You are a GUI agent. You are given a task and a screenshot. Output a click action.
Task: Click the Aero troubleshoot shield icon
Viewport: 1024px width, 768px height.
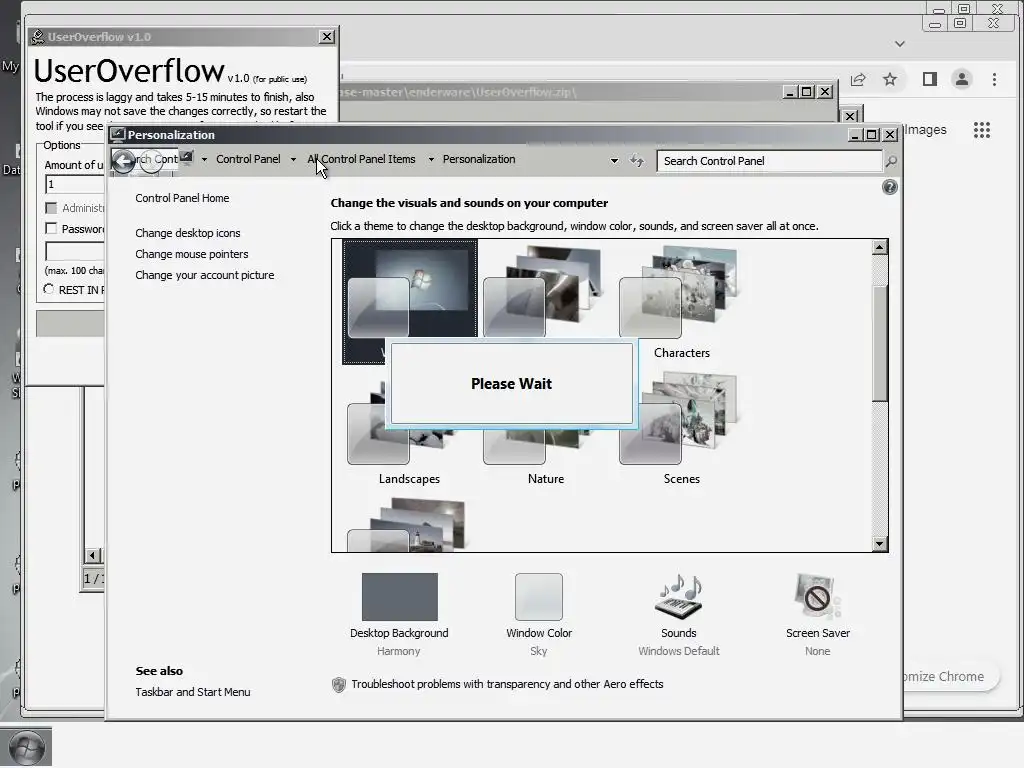pyautogui.click(x=338, y=684)
